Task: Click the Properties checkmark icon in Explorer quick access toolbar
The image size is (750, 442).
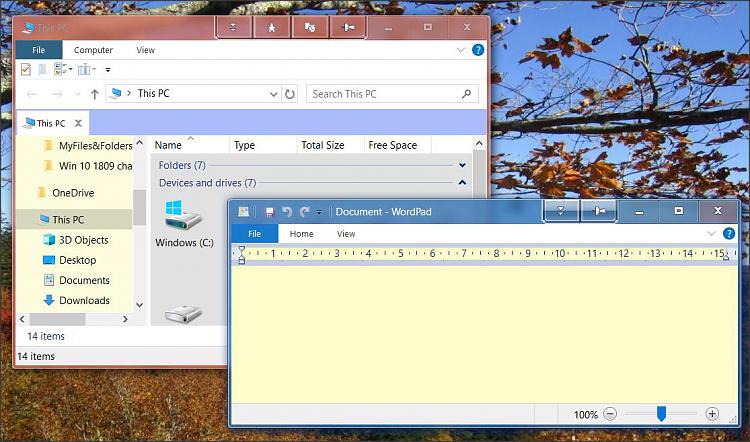Action: (26, 69)
